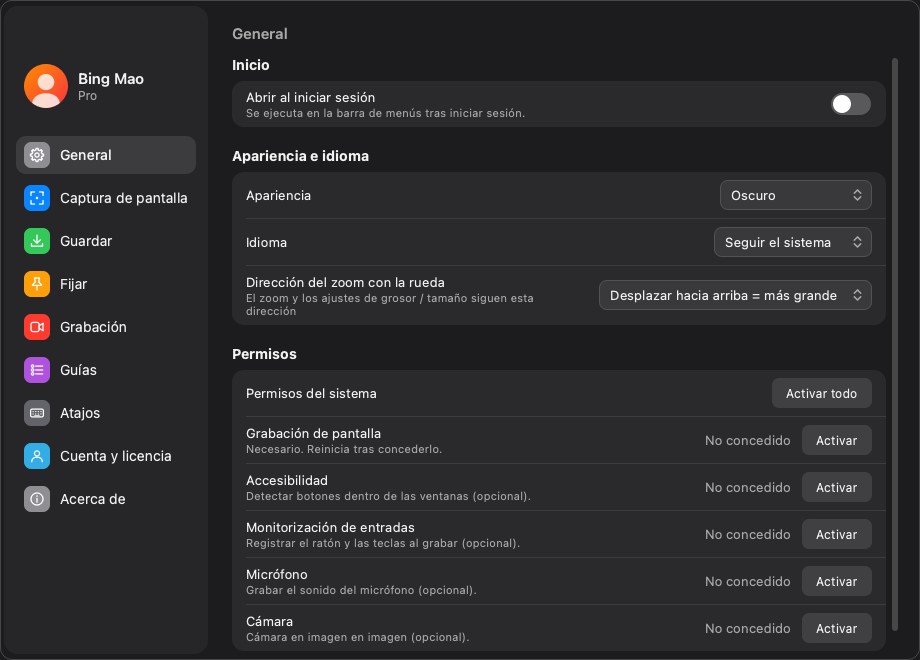Click the vertical scrollbar of settings pane
Viewport: 920px width, 660px height.
coord(895,344)
